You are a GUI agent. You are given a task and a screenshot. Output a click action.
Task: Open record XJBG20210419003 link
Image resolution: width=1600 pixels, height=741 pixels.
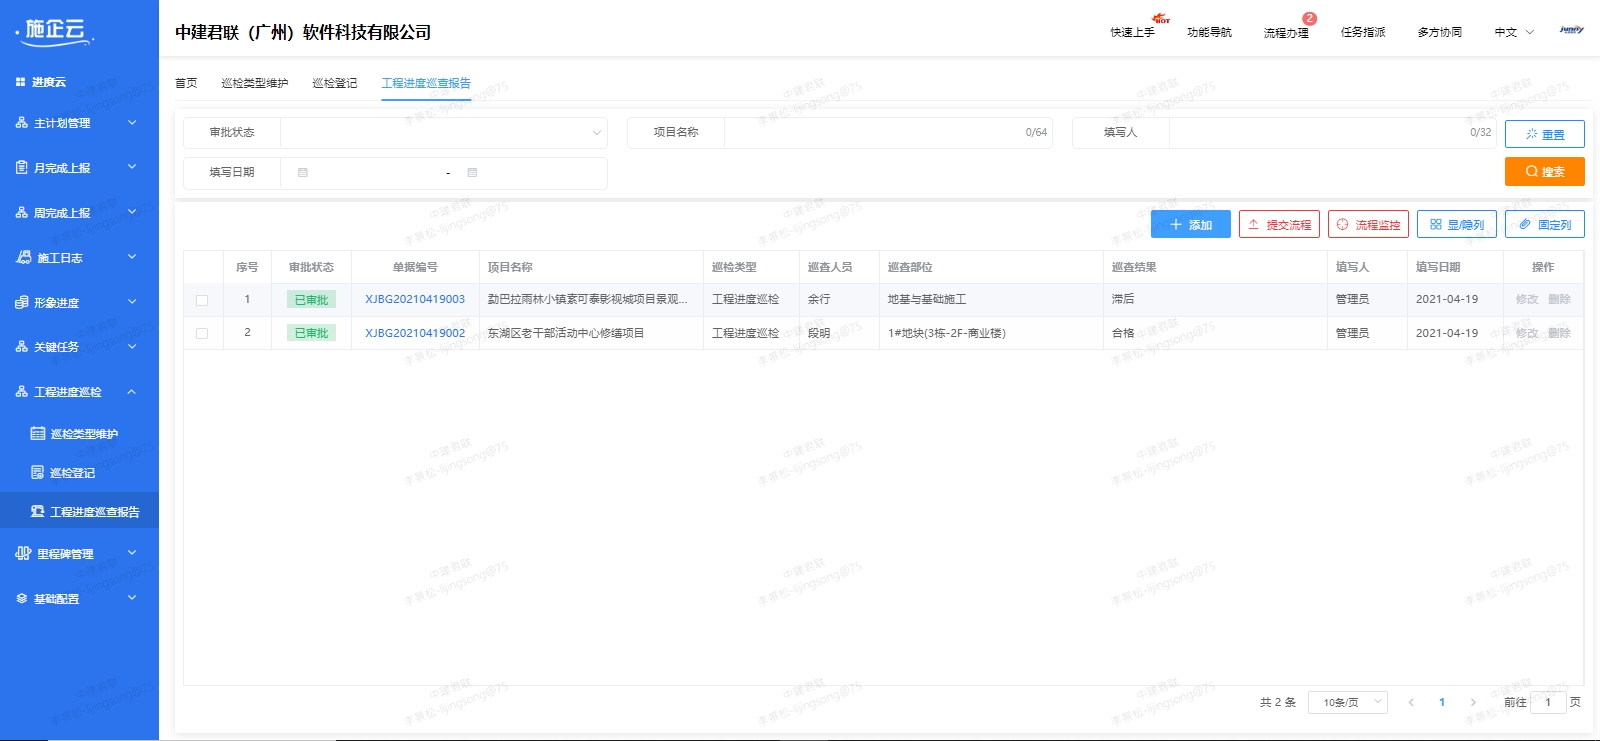click(415, 299)
